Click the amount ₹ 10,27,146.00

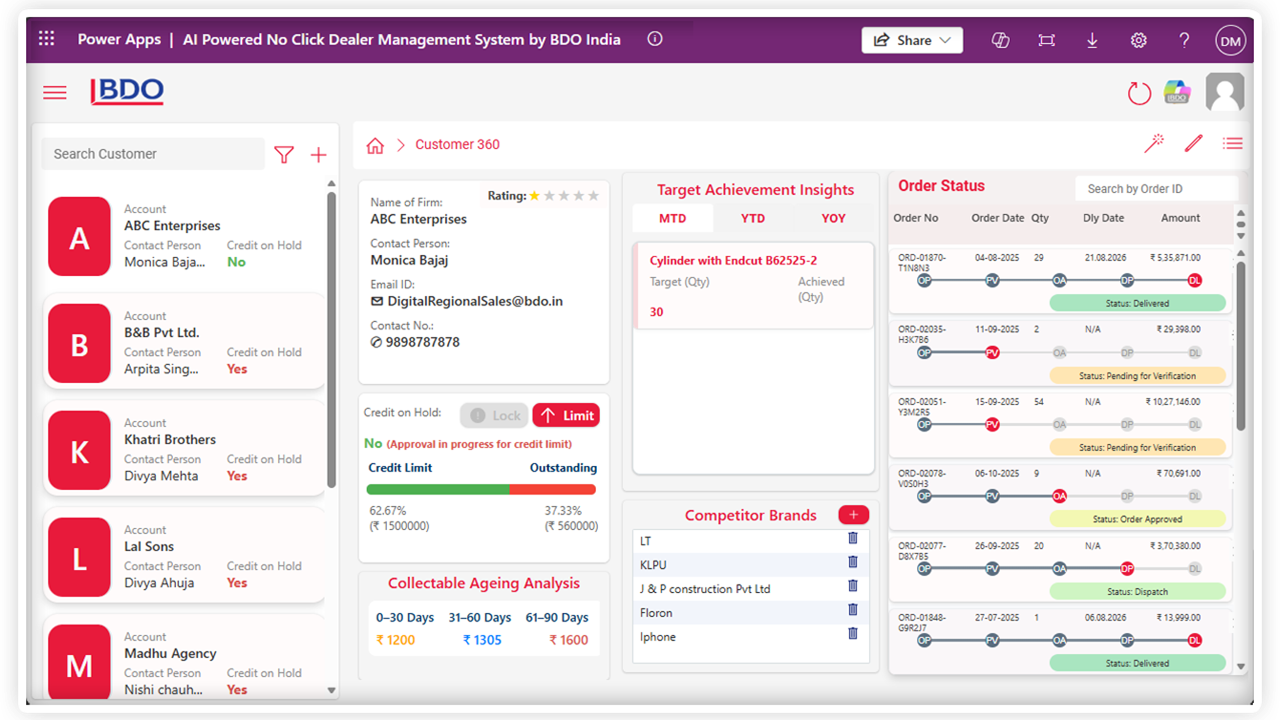tap(1175, 401)
